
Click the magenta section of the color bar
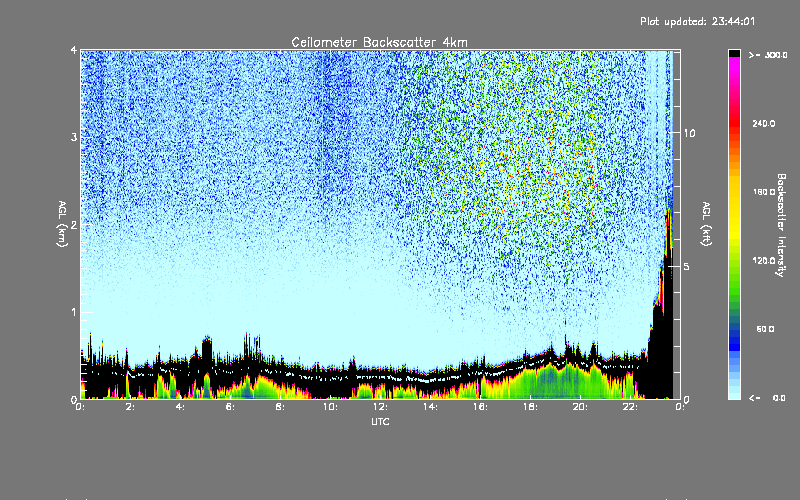pyautogui.click(x=734, y=69)
